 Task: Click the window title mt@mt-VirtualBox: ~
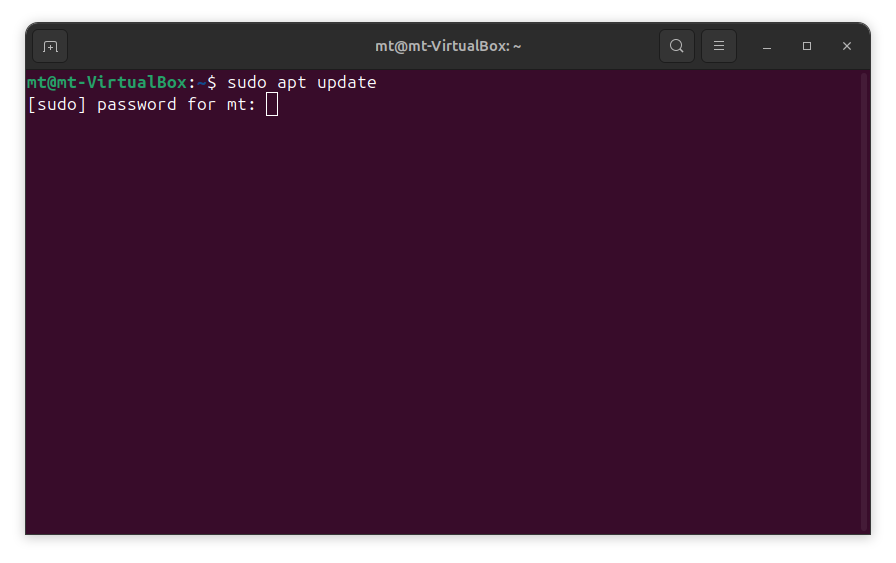pyautogui.click(x=448, y=46)
